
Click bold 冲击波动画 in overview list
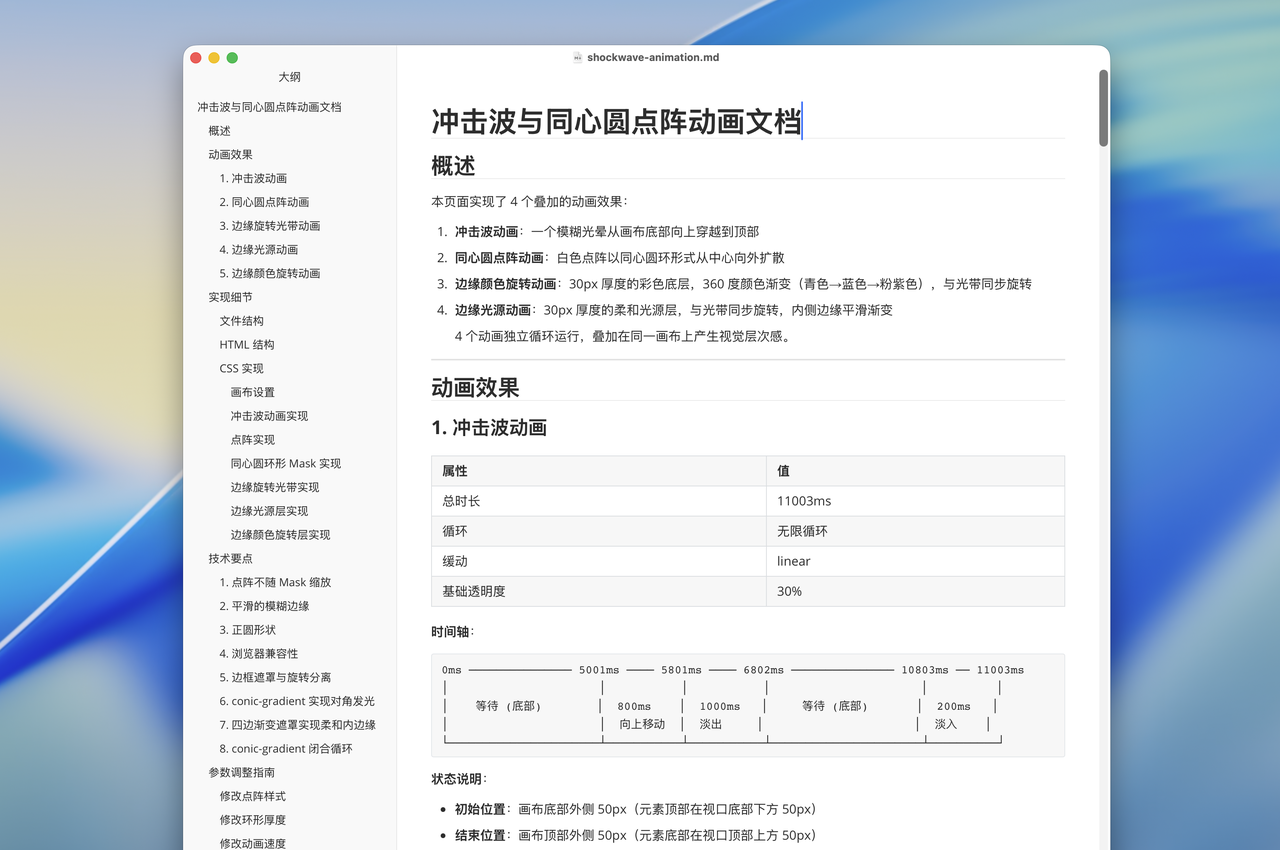486,231
